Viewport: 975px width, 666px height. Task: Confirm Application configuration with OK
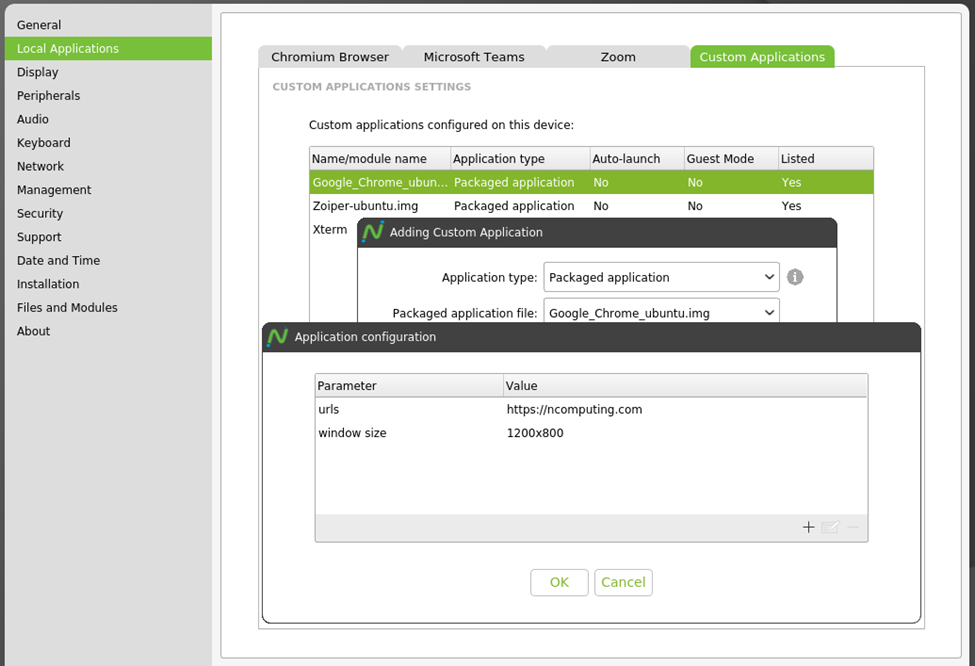click(x=559, y=582)
